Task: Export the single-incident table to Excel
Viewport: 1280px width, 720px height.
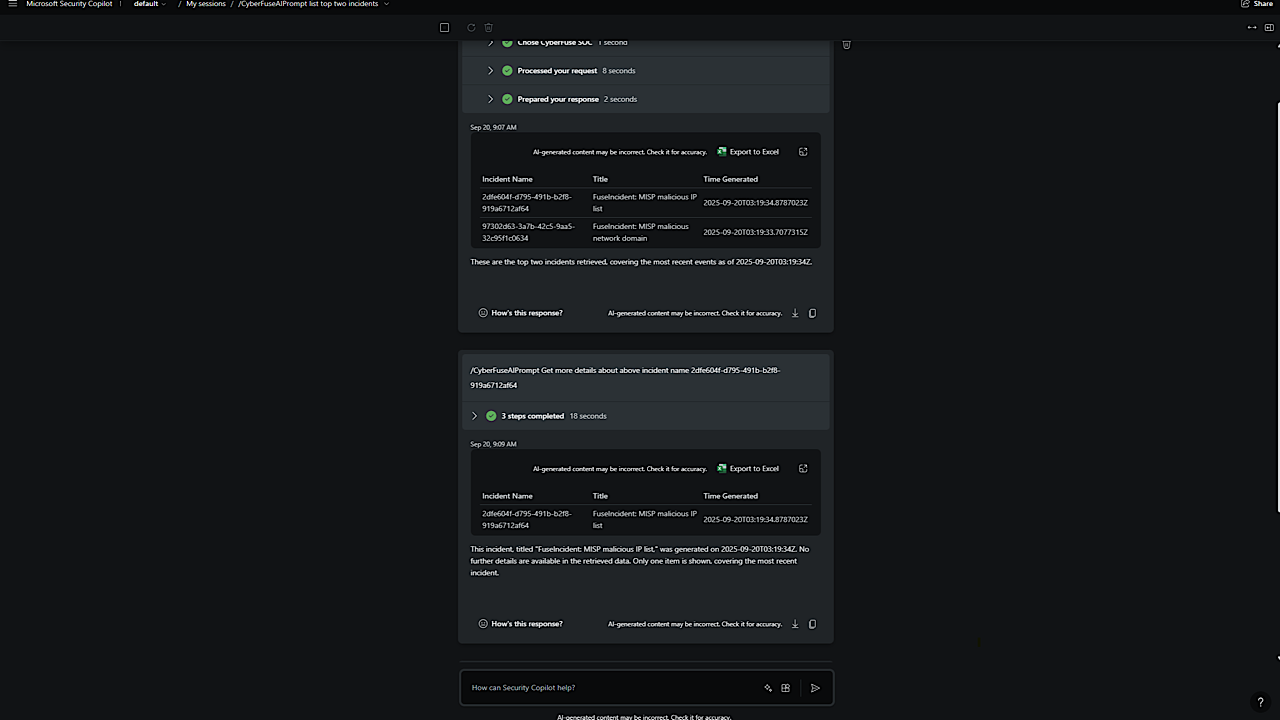Action: pos(748,468)
